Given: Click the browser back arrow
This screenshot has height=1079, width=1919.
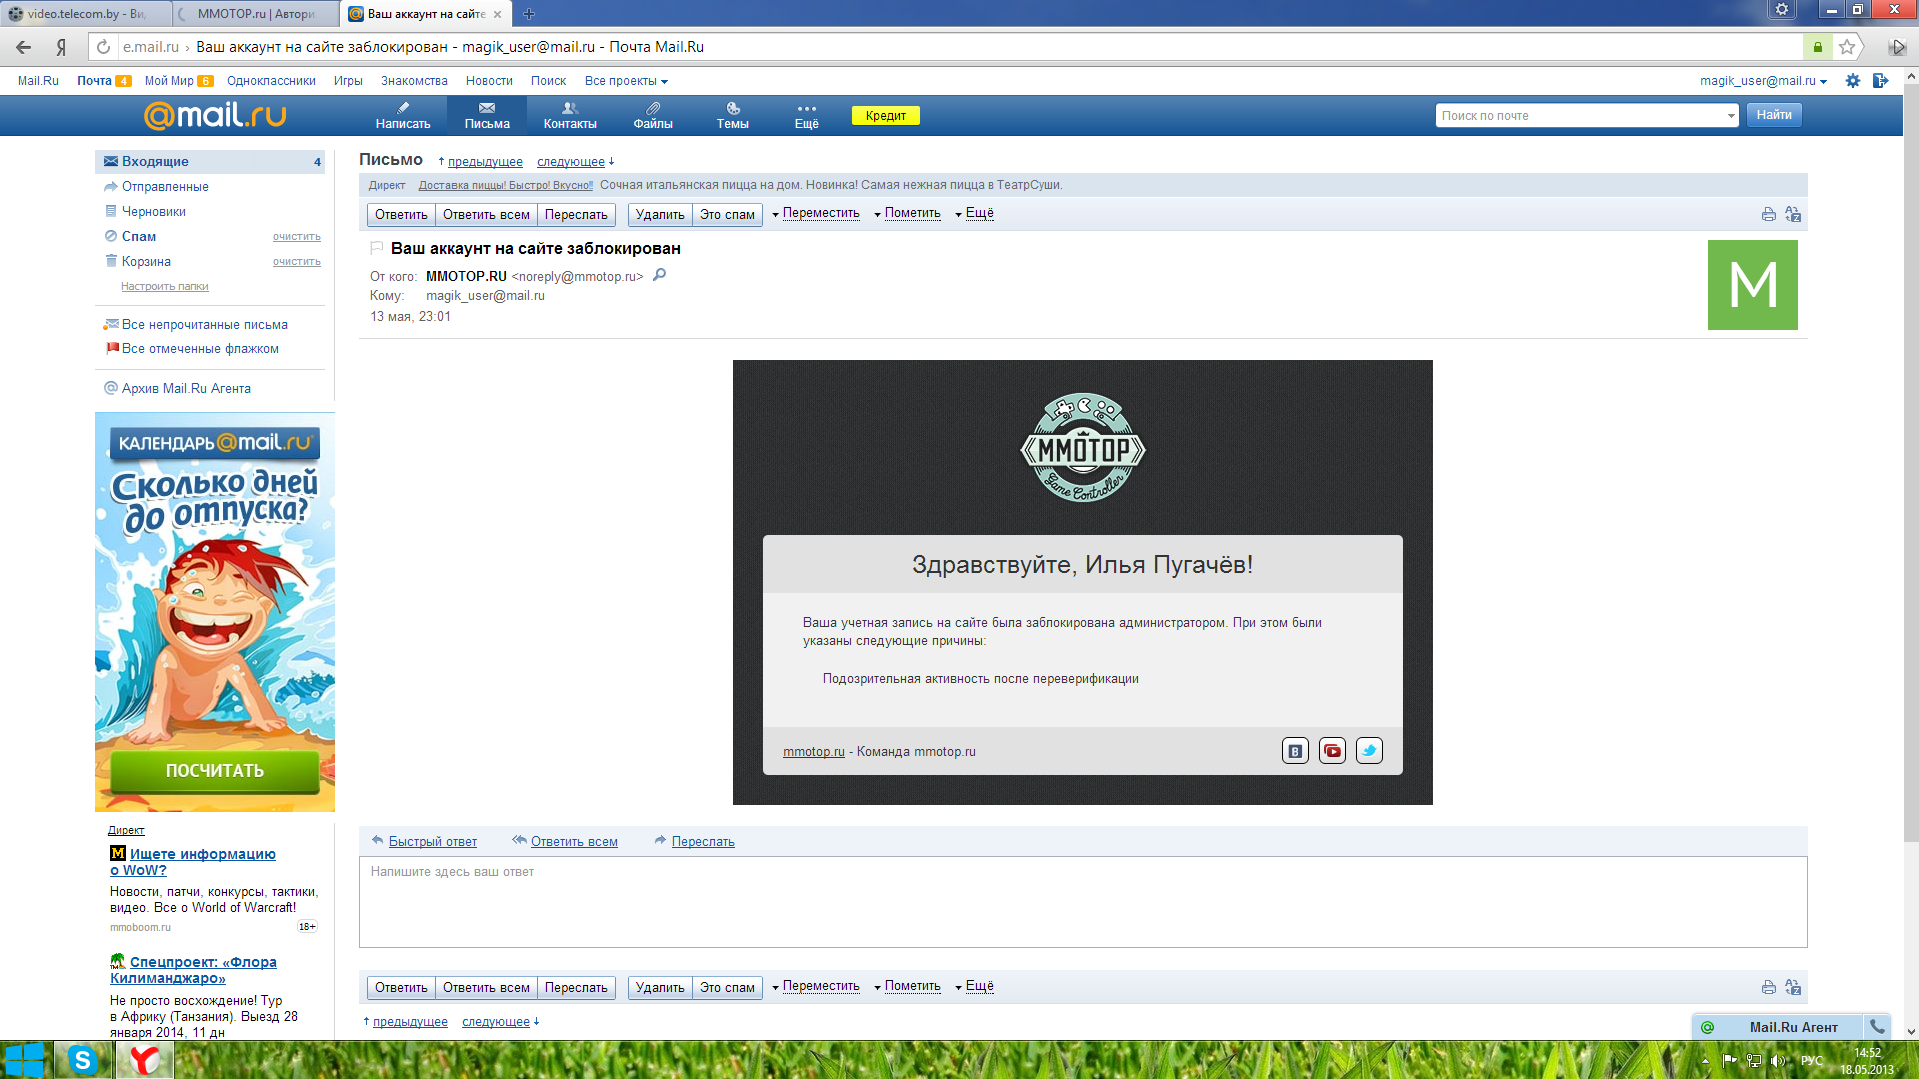Looking at the screenshot, I should click(x=24, y=47).
